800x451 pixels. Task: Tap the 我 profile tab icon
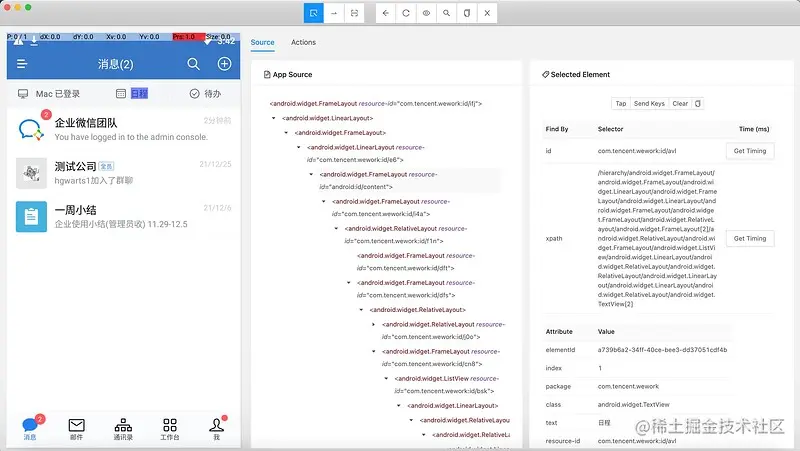(x=216, y=424)
